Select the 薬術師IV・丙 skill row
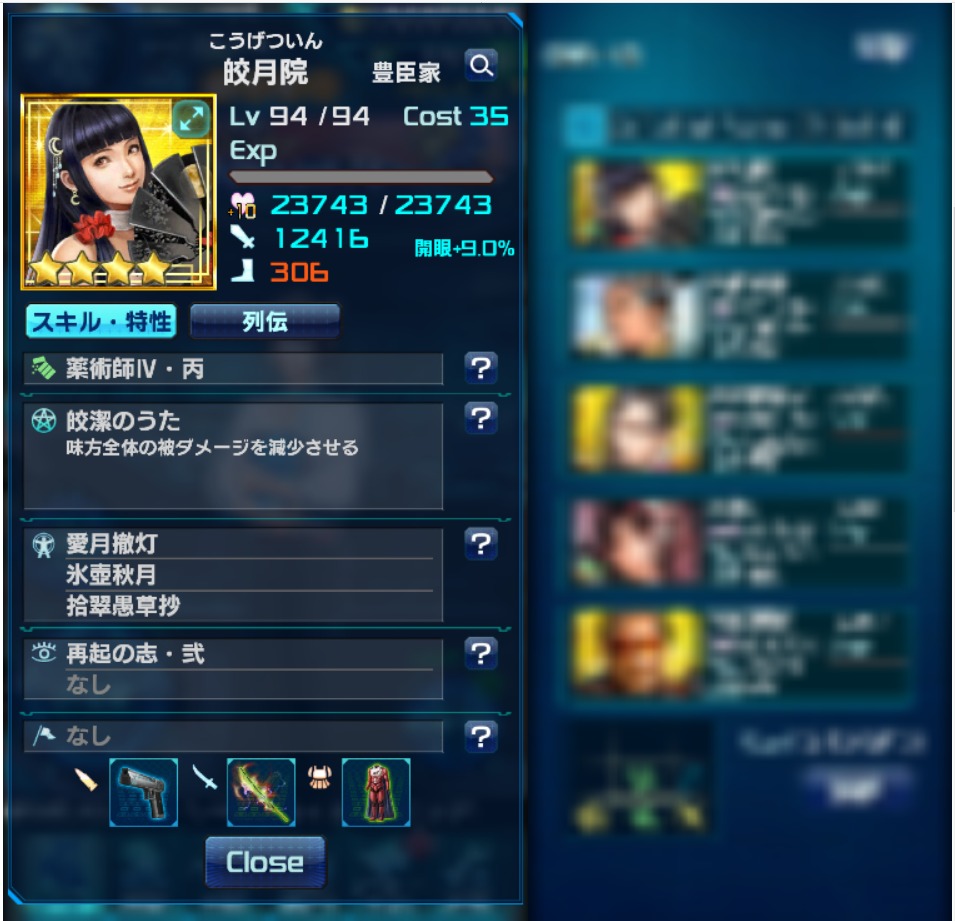This screenshot has width=955, height=921. click(233, 369)
